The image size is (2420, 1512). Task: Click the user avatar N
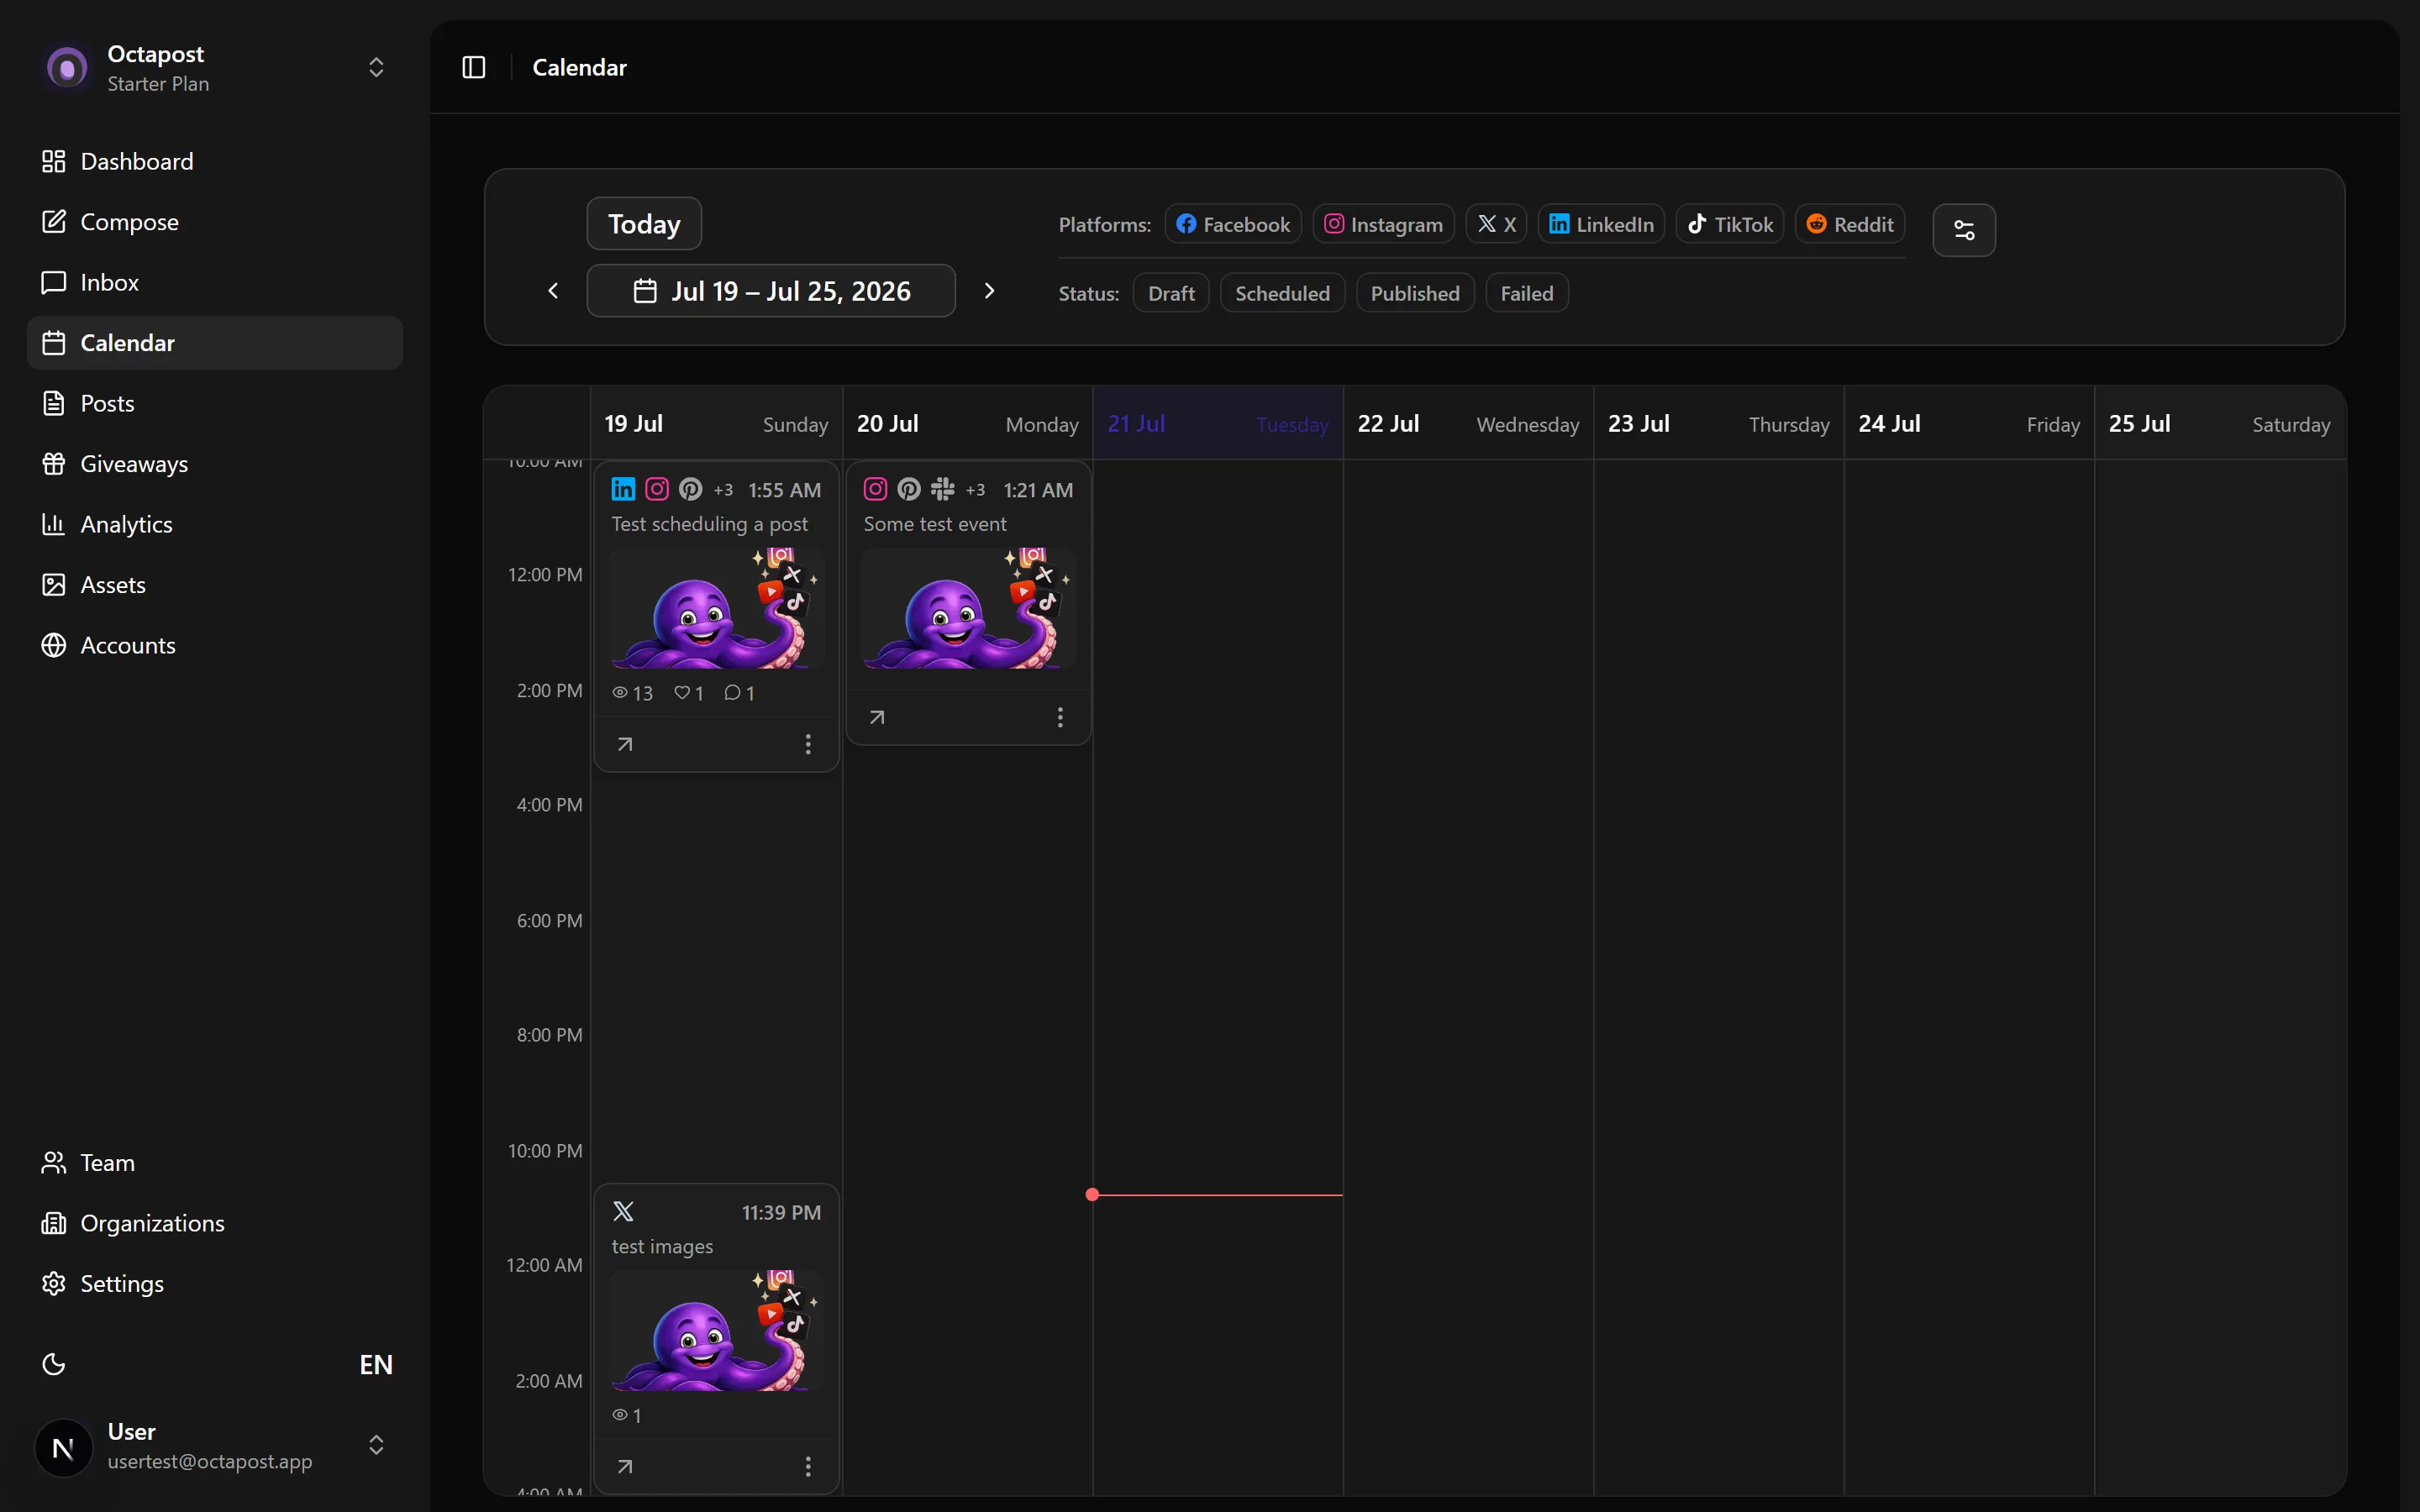click(x=63, y=1447)
